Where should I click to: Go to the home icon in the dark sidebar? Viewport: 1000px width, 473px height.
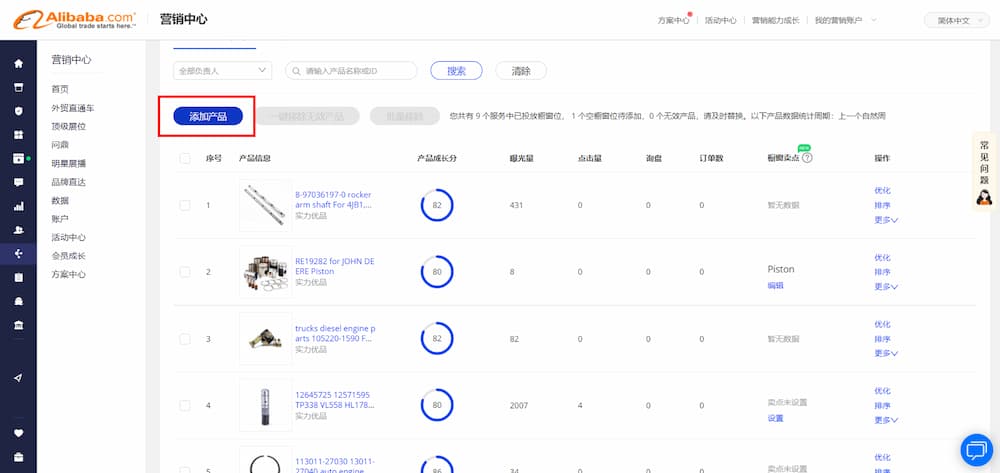(18, 63)
